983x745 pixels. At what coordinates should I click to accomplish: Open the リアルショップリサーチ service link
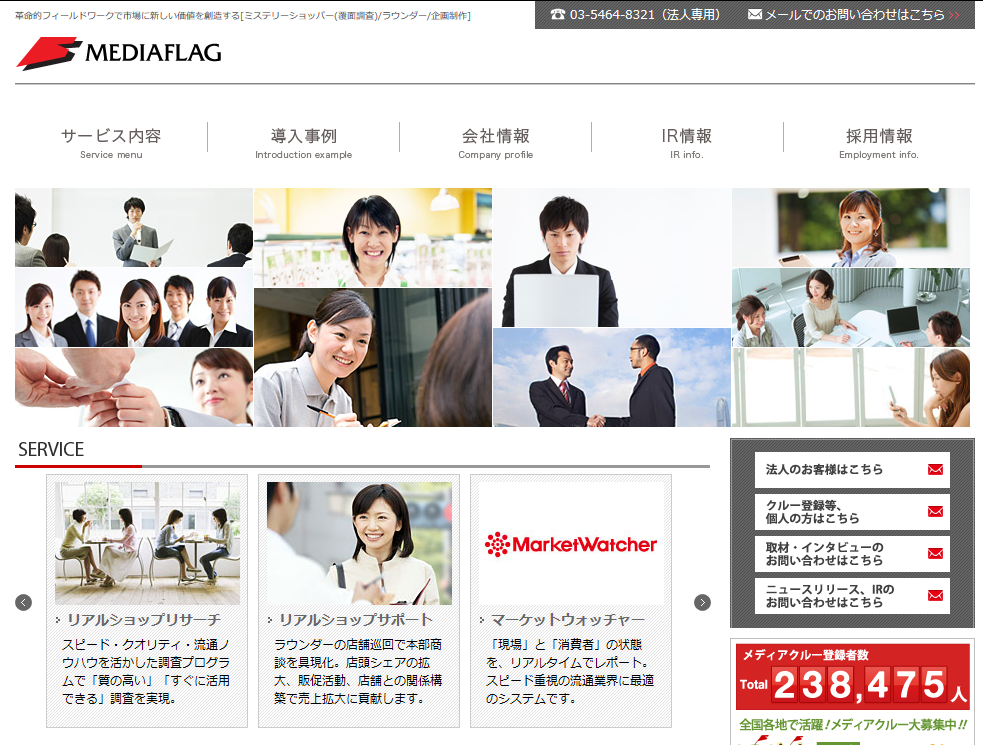[x=143, y=620]
